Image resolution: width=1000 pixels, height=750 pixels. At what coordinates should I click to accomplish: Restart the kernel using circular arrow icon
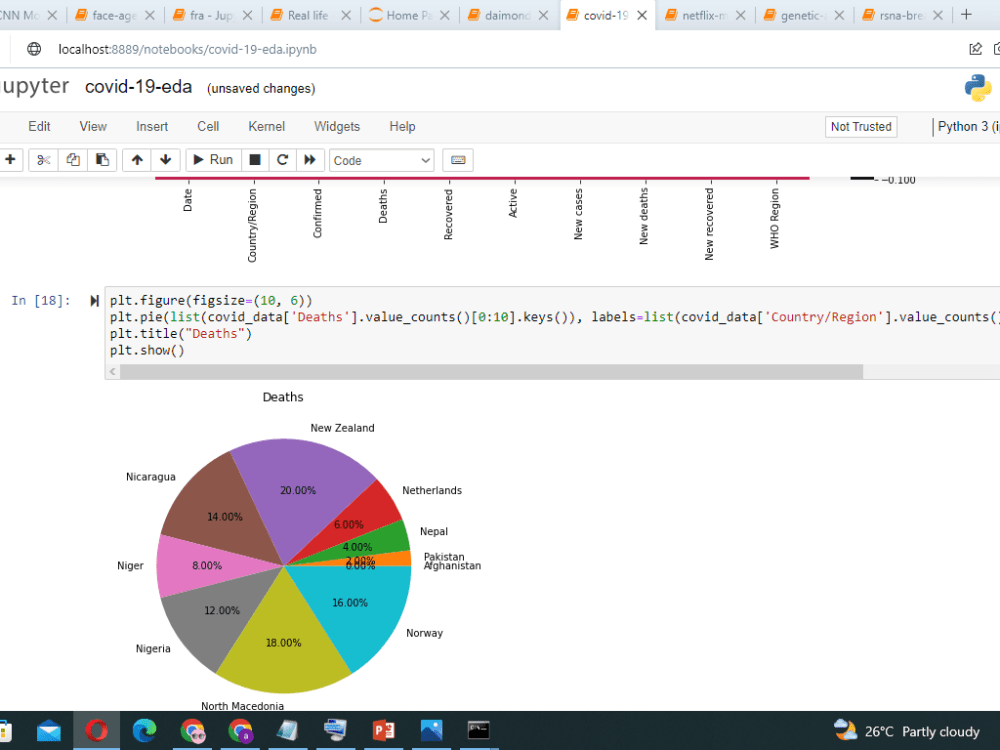click(281, 160)
